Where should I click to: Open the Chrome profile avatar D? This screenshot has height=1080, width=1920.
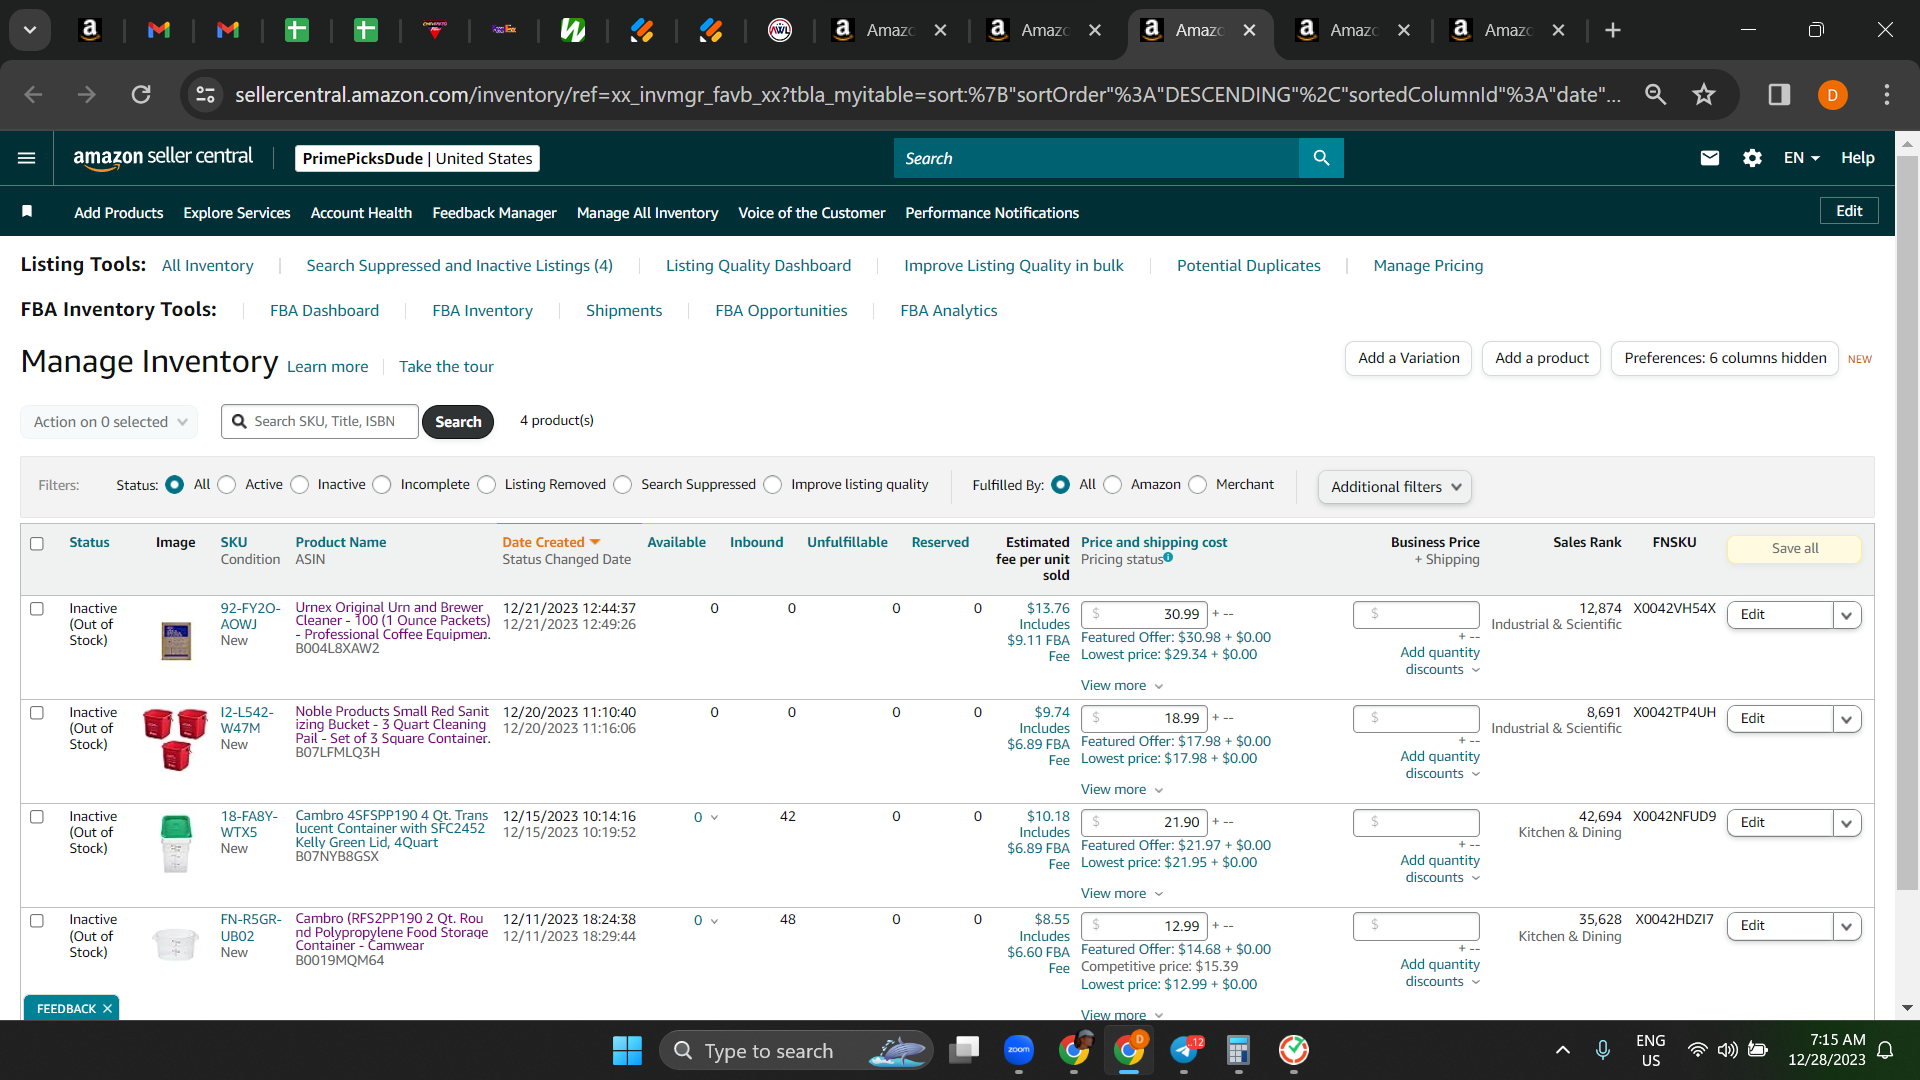click(x=1832, y=95)
